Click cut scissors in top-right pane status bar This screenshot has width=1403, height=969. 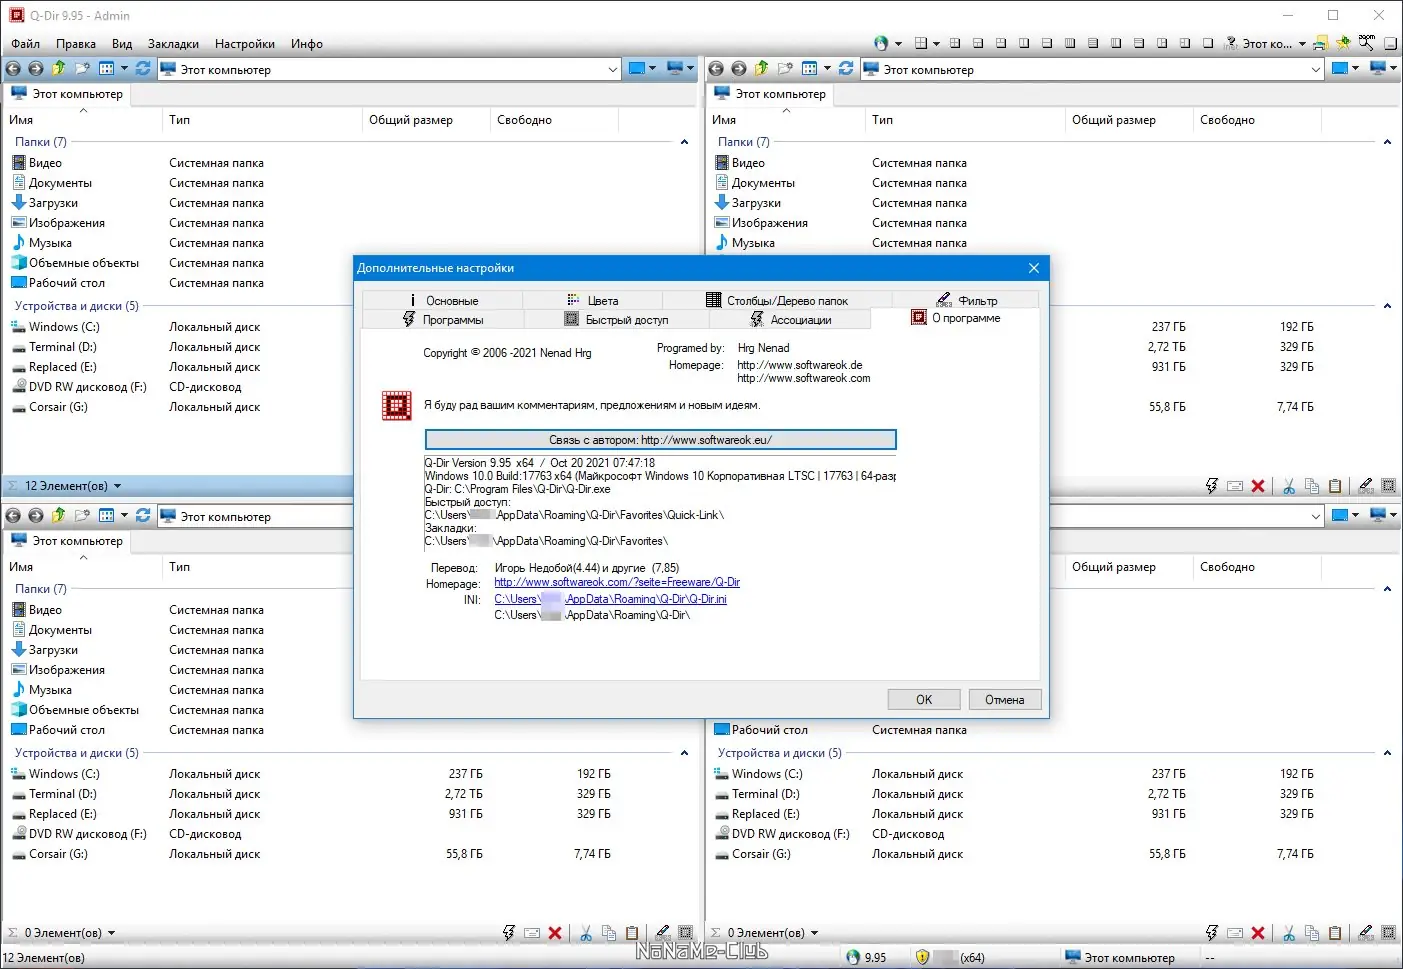pyautogui.click(x=1289, y=486)
